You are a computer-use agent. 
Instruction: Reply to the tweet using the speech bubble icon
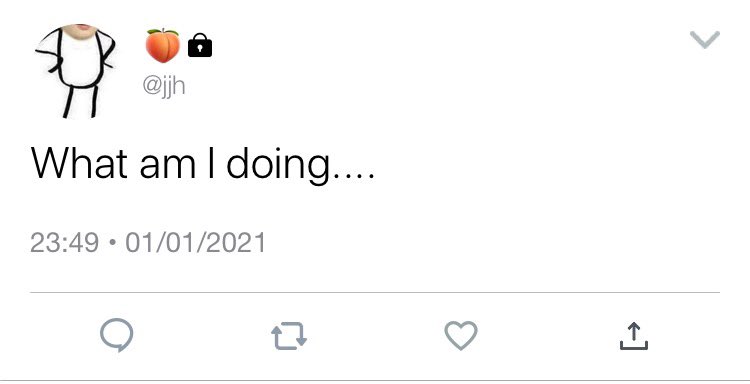[x=117, y=335]
